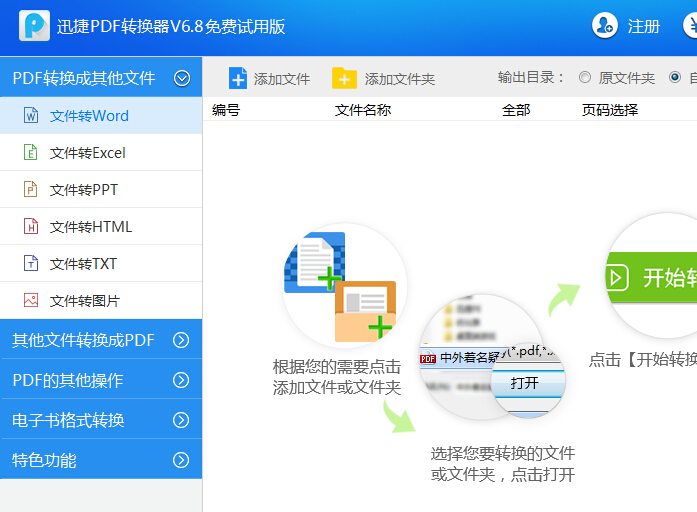Image resolution: width=697 pixels, height=512 pixels.
Task: Click the add-file-and-folder illustration circle
Action: [345, 285]
